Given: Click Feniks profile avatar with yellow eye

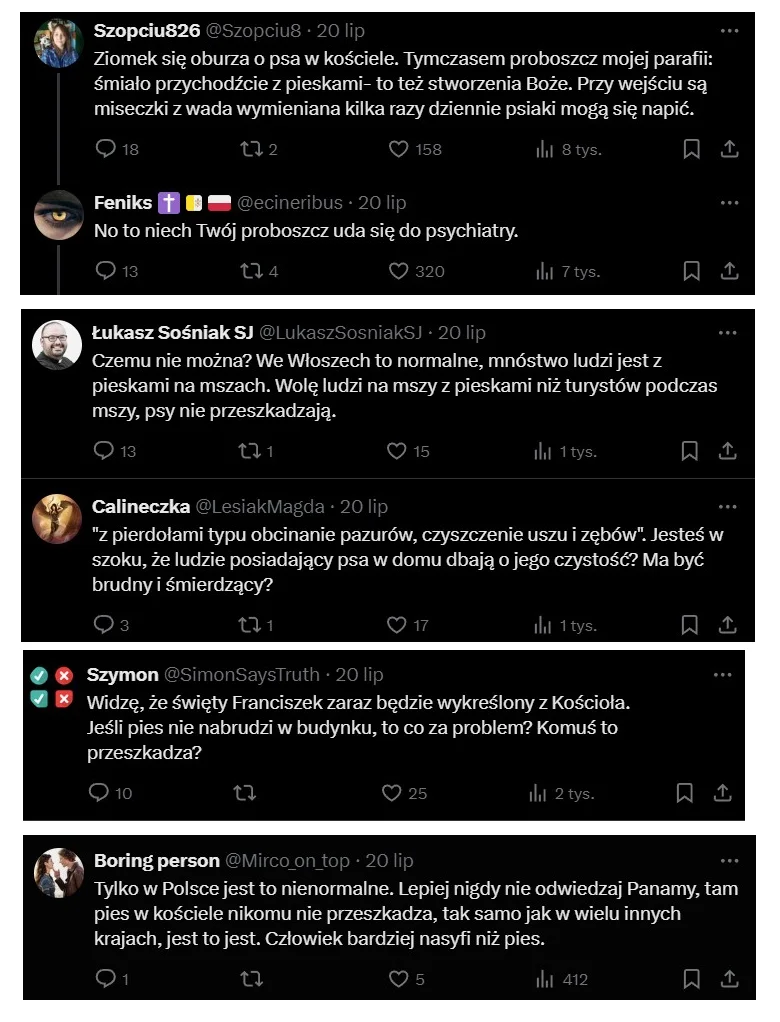Looking at the screenshot, I should (x=58, y=216).
